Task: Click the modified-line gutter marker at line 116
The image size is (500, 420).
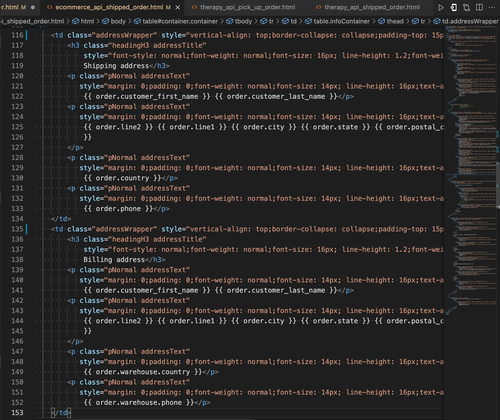Action: (27, 35)
